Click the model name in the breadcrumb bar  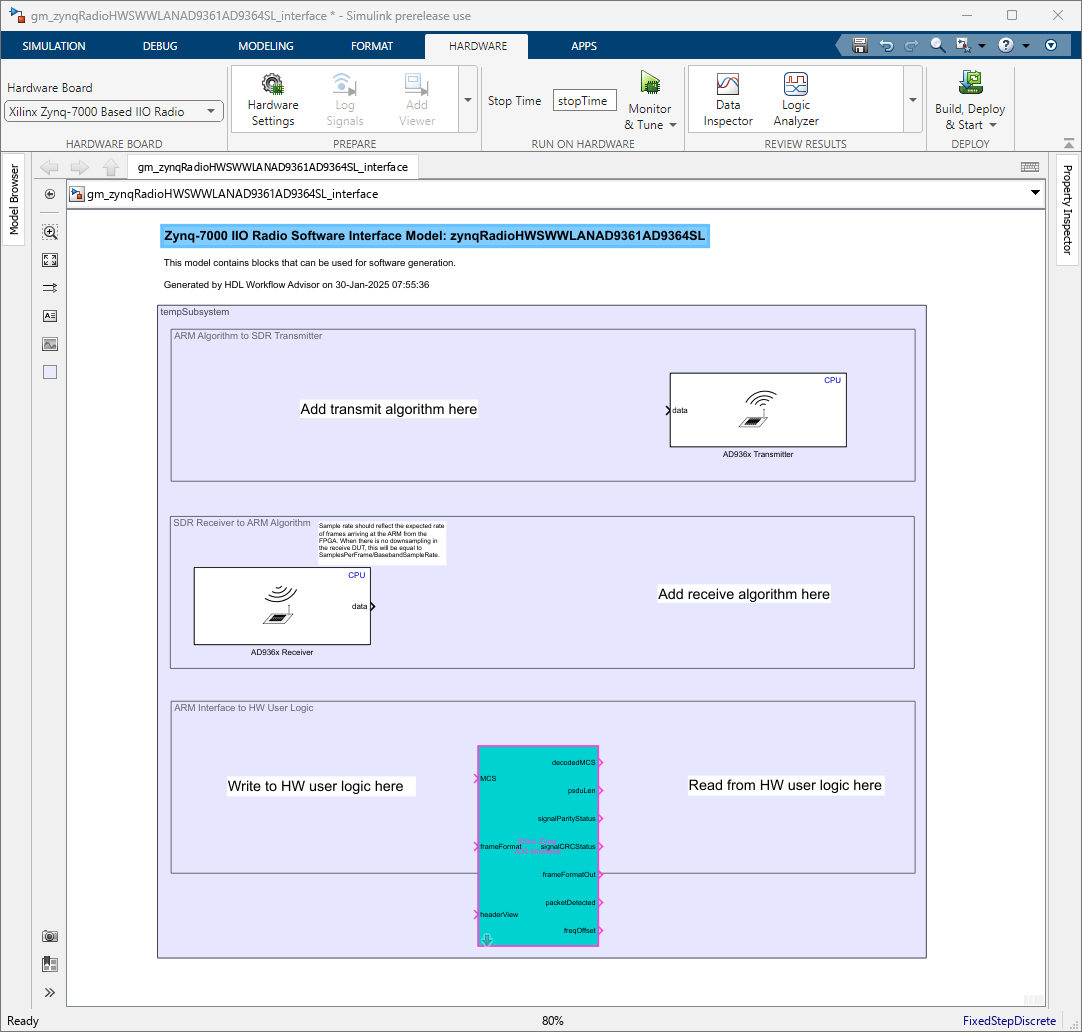(x=232, y=194)
